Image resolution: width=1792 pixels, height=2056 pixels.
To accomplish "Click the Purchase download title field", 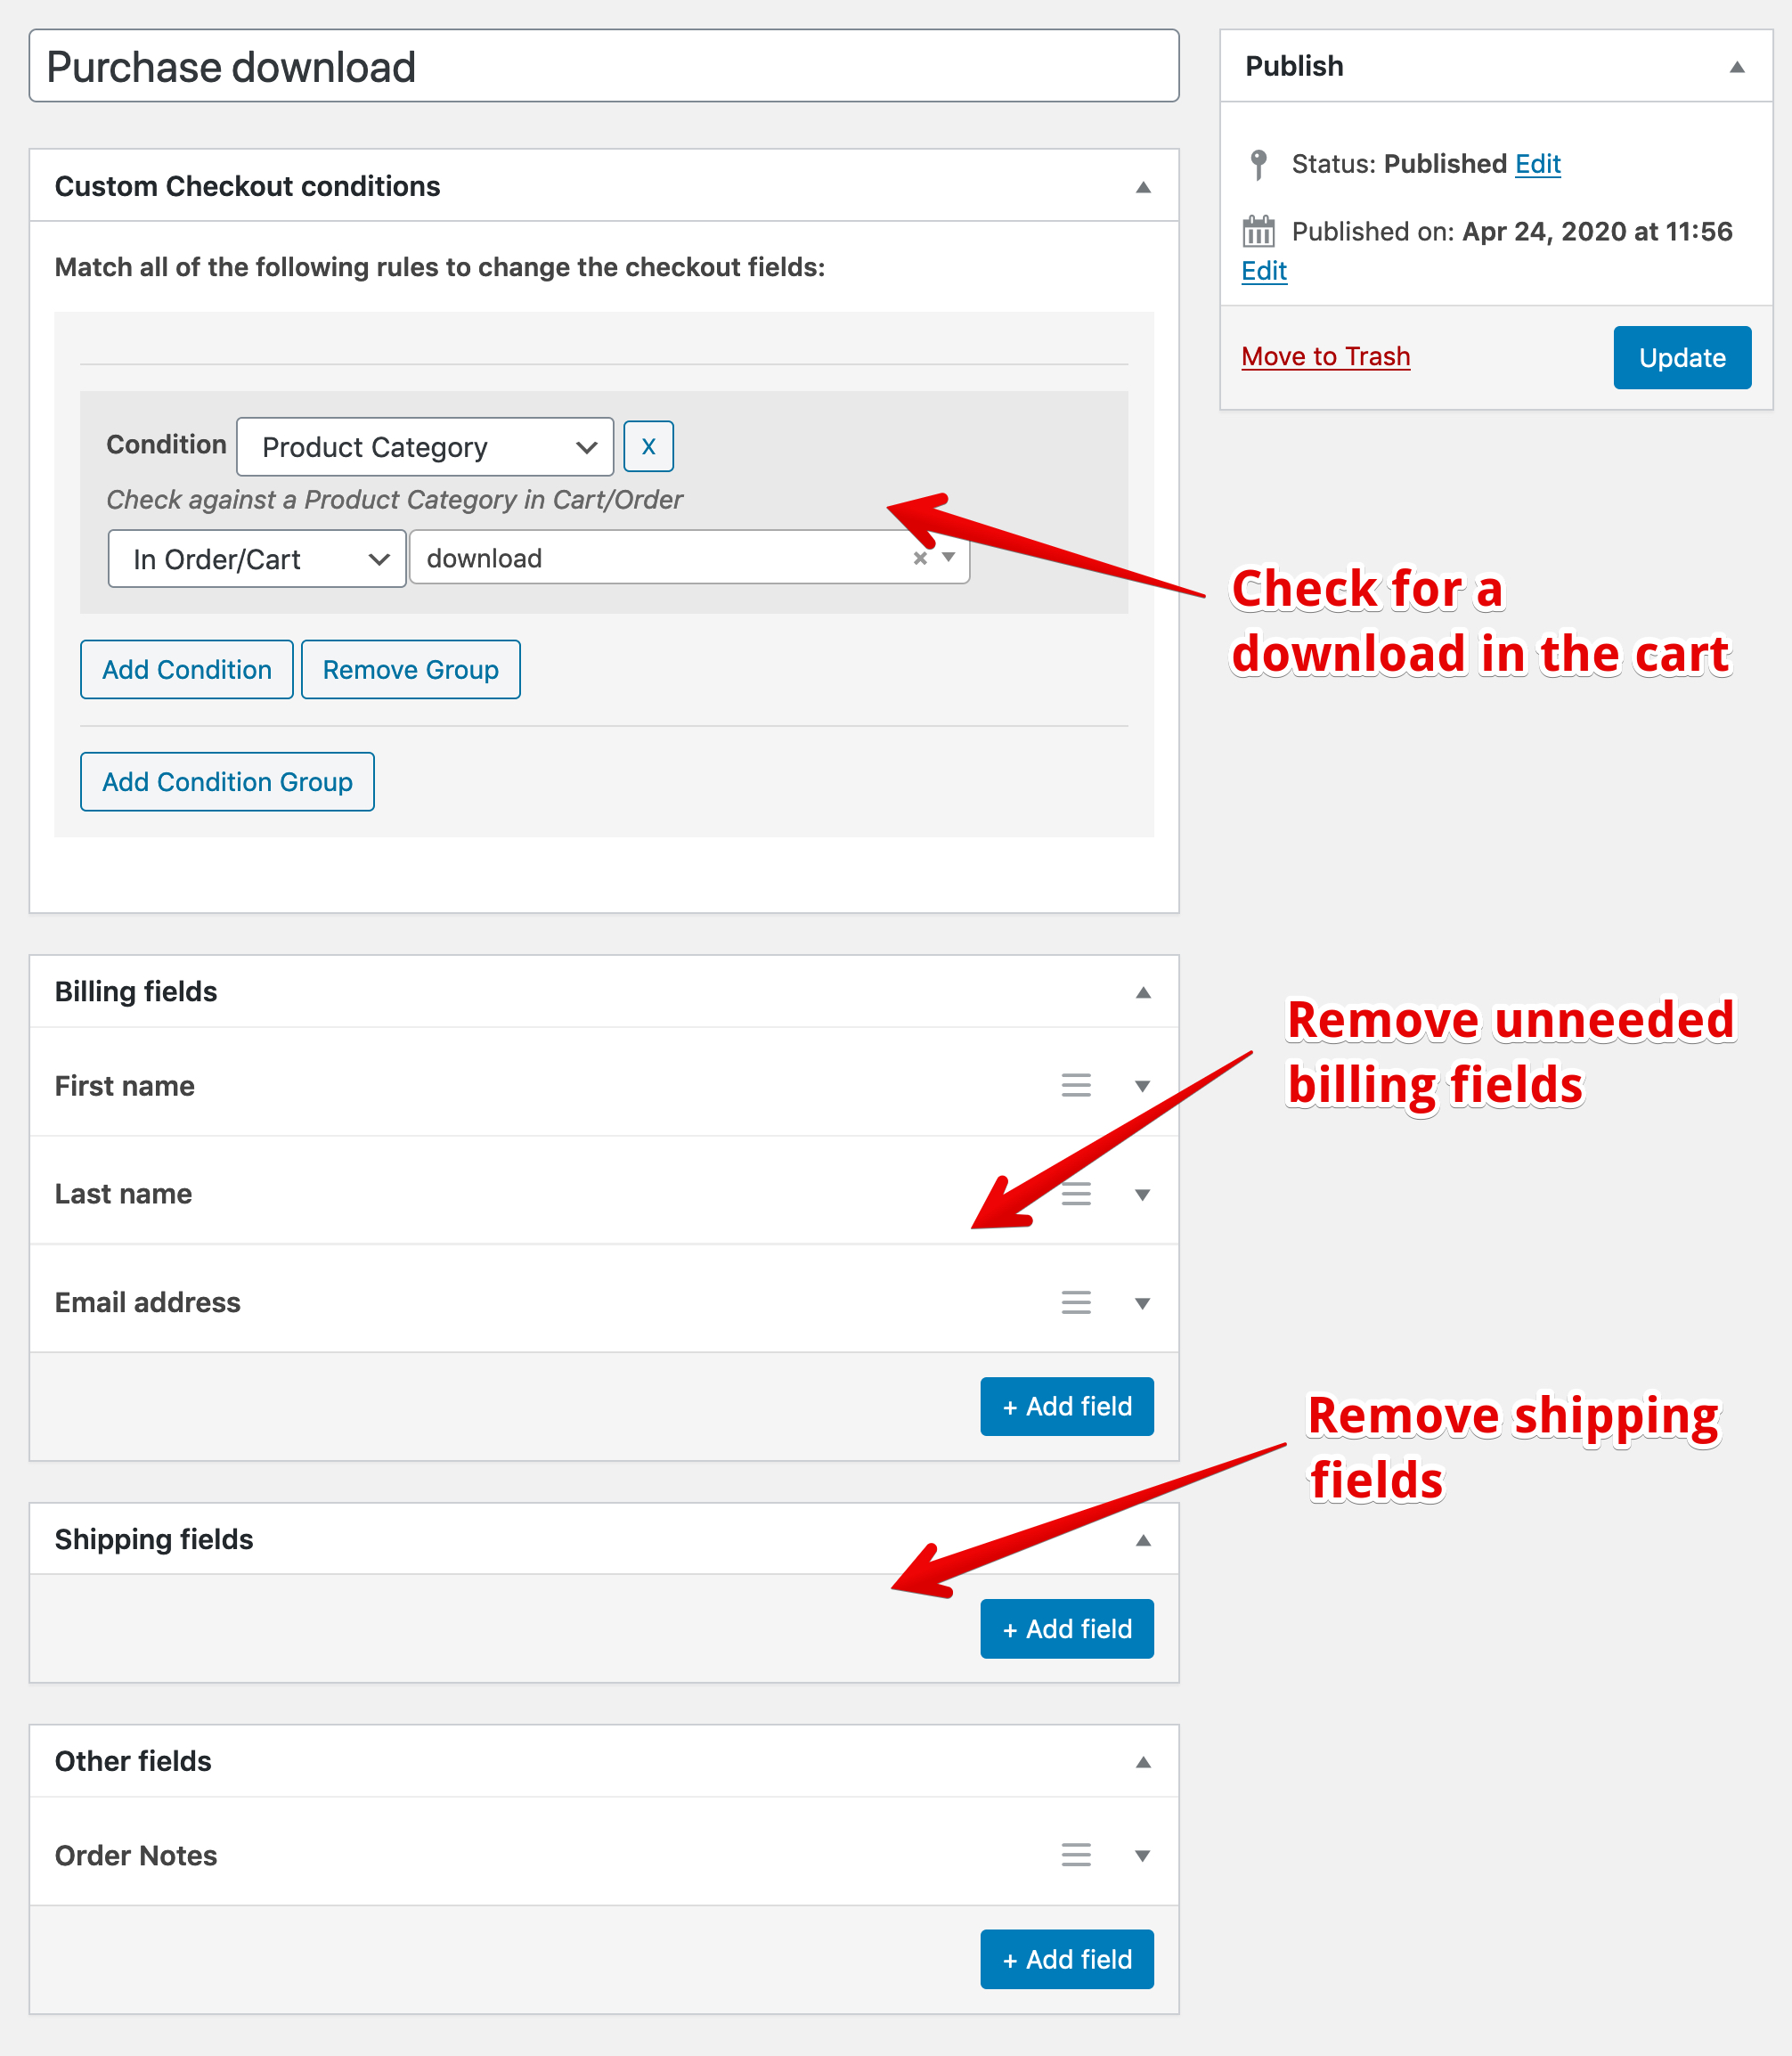I will [x=604, y=67].
